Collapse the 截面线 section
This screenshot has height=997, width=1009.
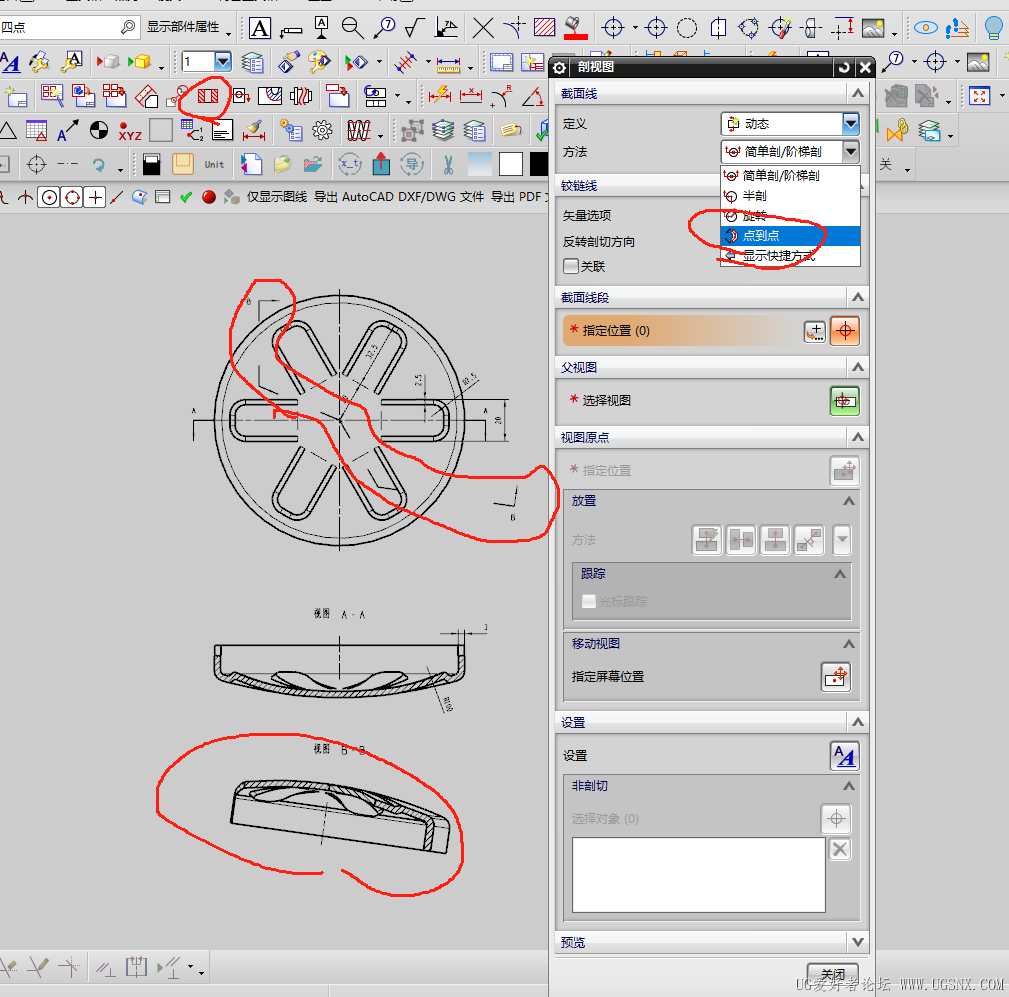(x=858, y=93)
